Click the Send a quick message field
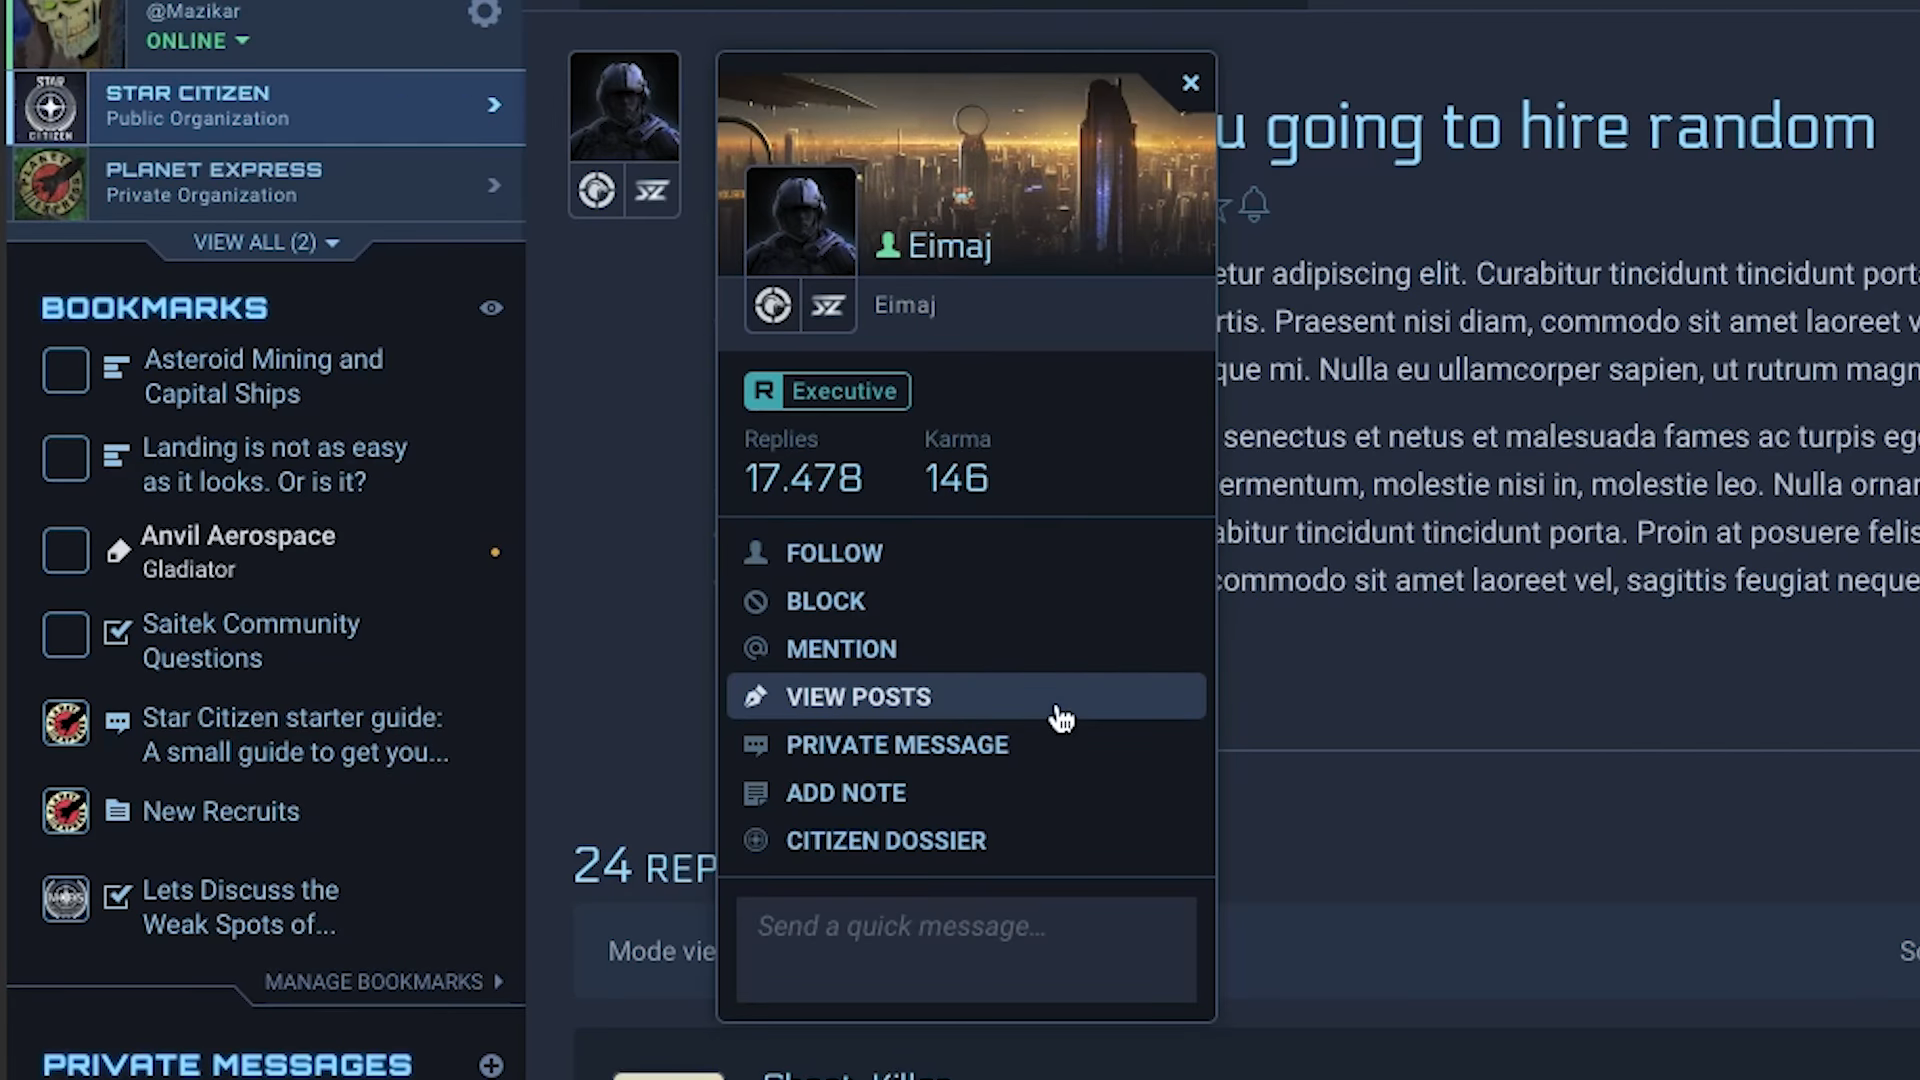This screenshot has width=1920, height=1080. (x=966, y=949)
